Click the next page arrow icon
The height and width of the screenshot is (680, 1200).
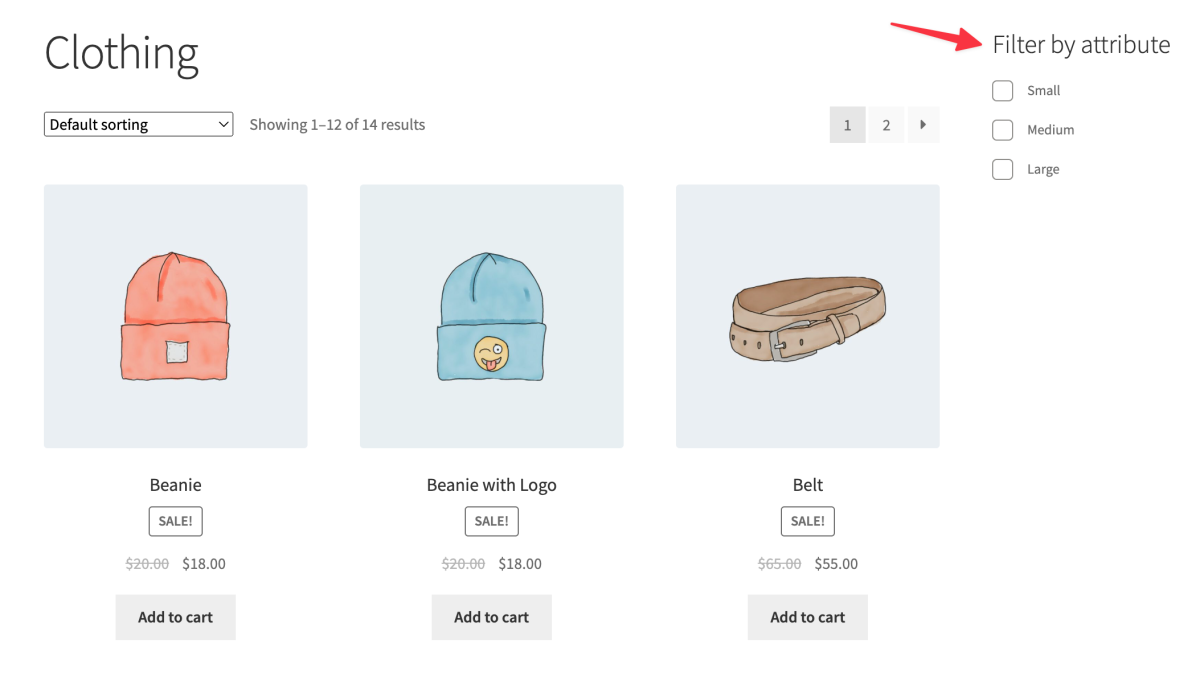tap(923, 124)
